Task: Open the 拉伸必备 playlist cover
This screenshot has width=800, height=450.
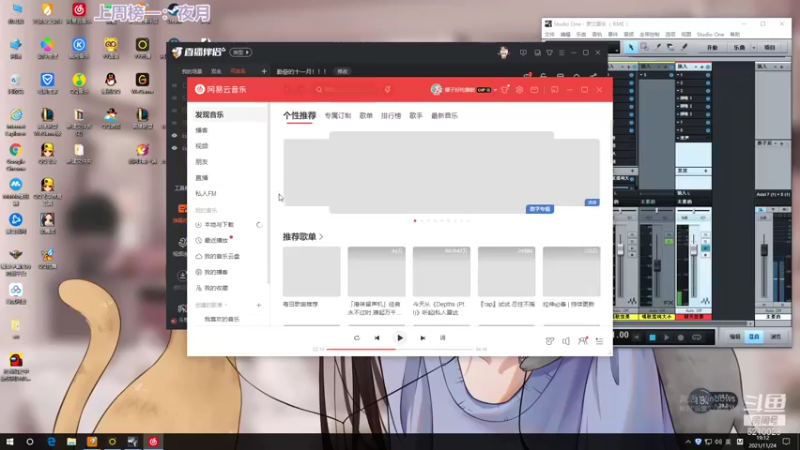Action: click(x=571, y=271)
